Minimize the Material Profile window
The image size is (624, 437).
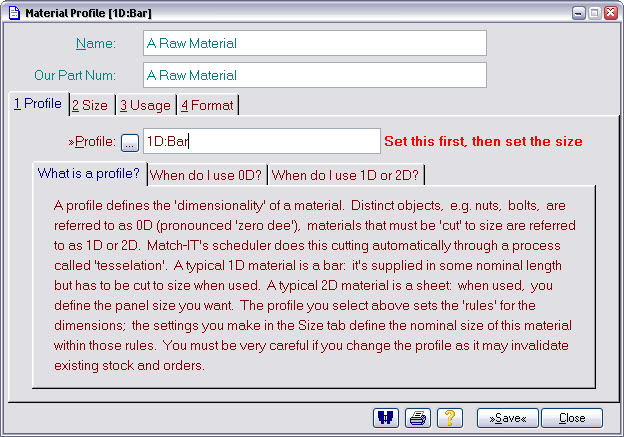click(578, 13)
